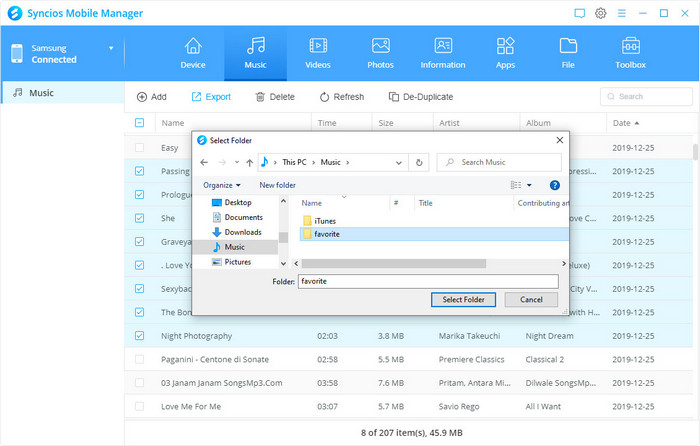Click Music in the address path

(330, 162)
